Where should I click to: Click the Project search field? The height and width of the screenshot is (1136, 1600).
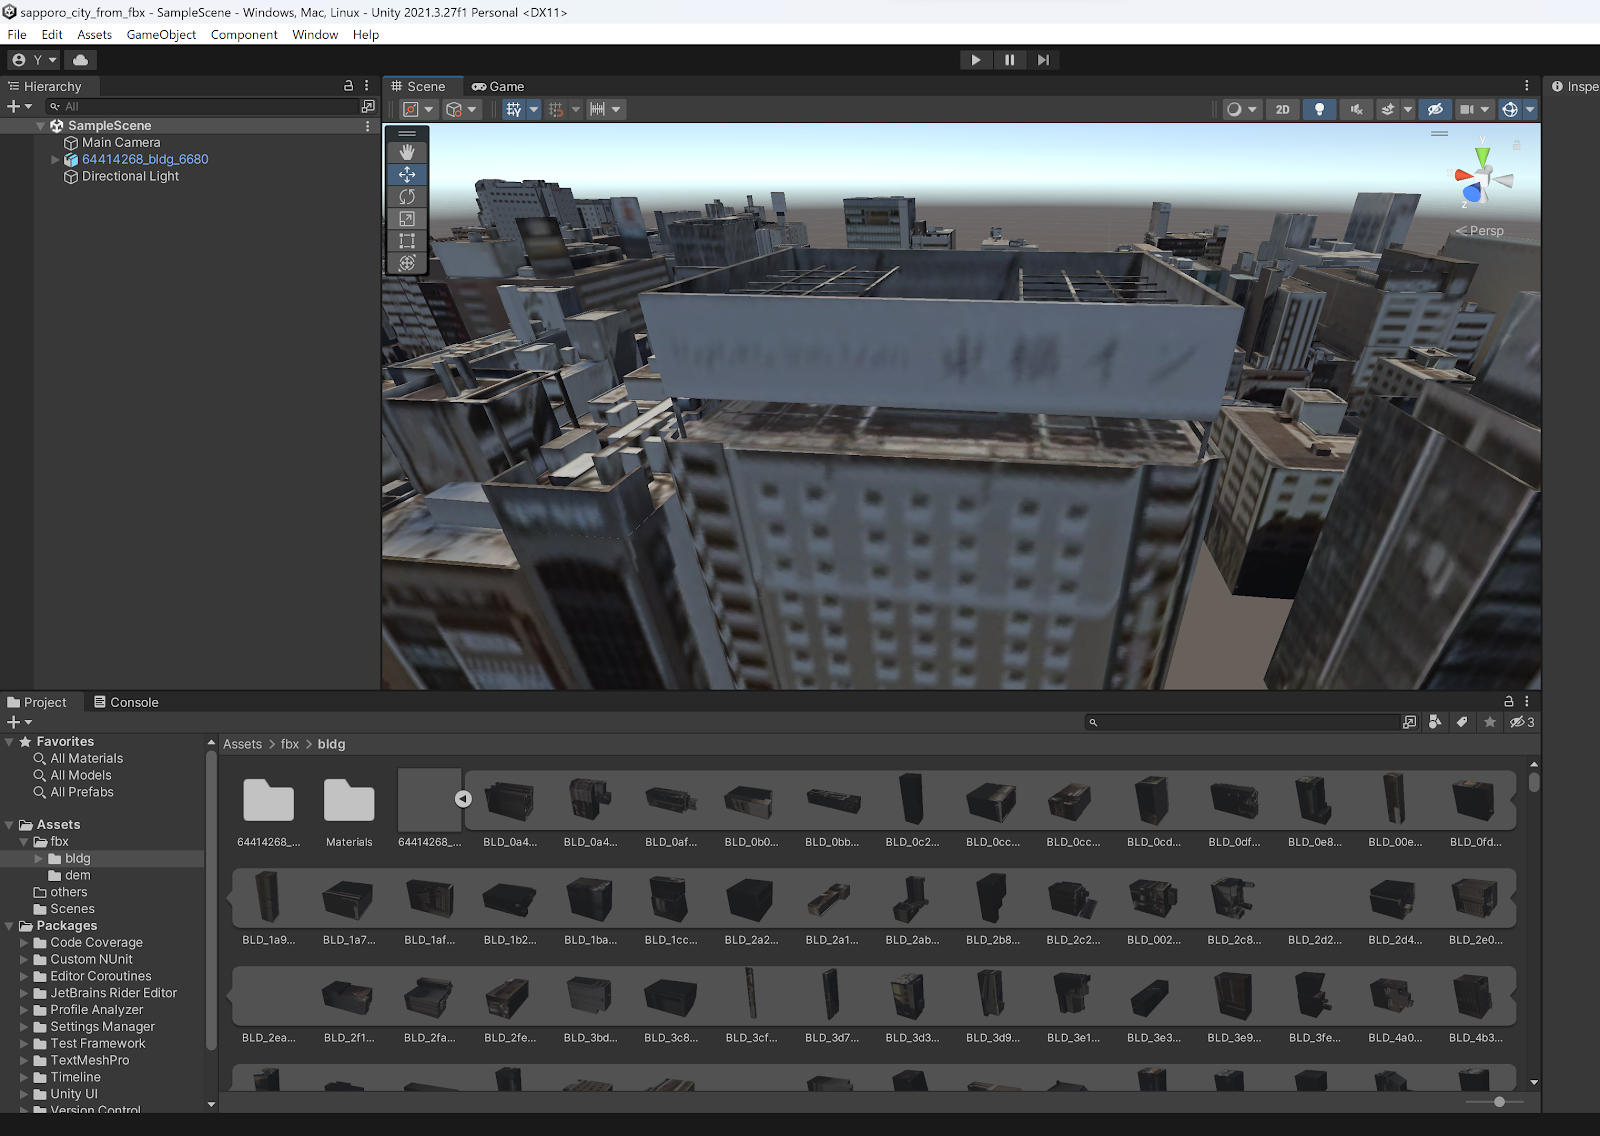click(1243, 722)
